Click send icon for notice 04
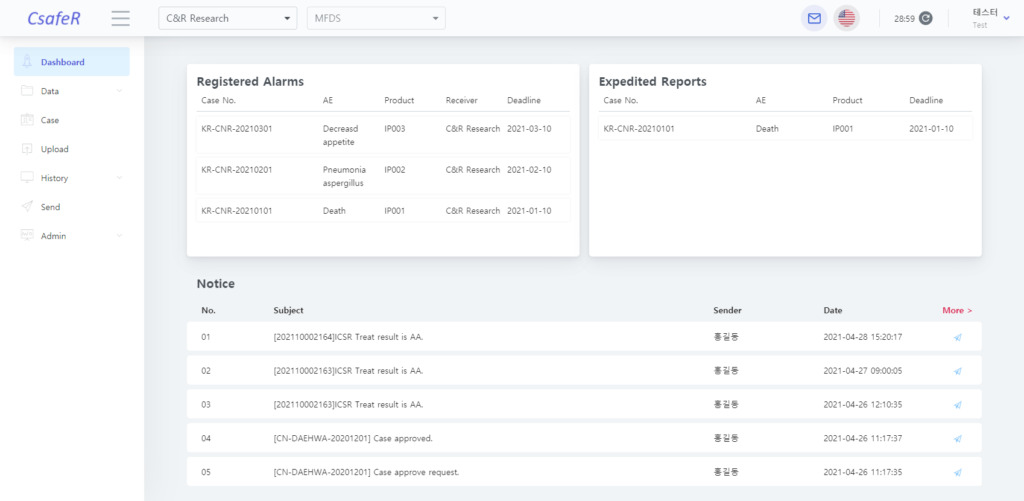The height and width of the screenshot is (501, 1024). (x=957, y=439)
